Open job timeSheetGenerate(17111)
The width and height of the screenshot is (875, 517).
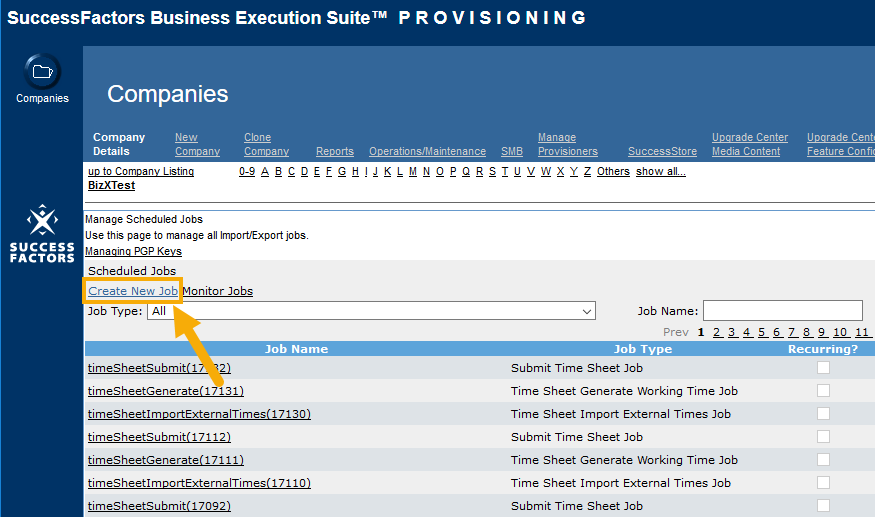pos(166,459)
